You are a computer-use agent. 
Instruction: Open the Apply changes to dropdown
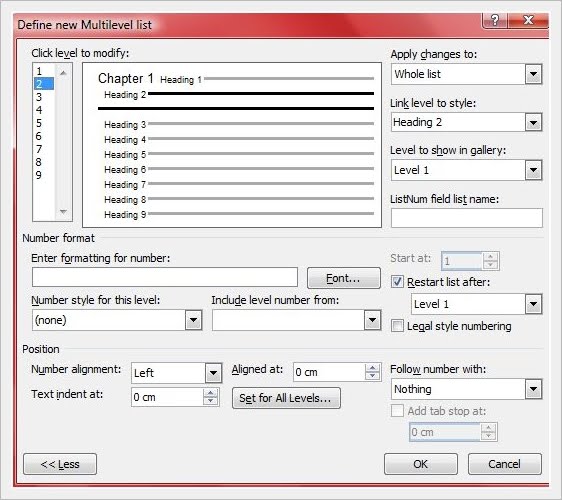(533, 74)
